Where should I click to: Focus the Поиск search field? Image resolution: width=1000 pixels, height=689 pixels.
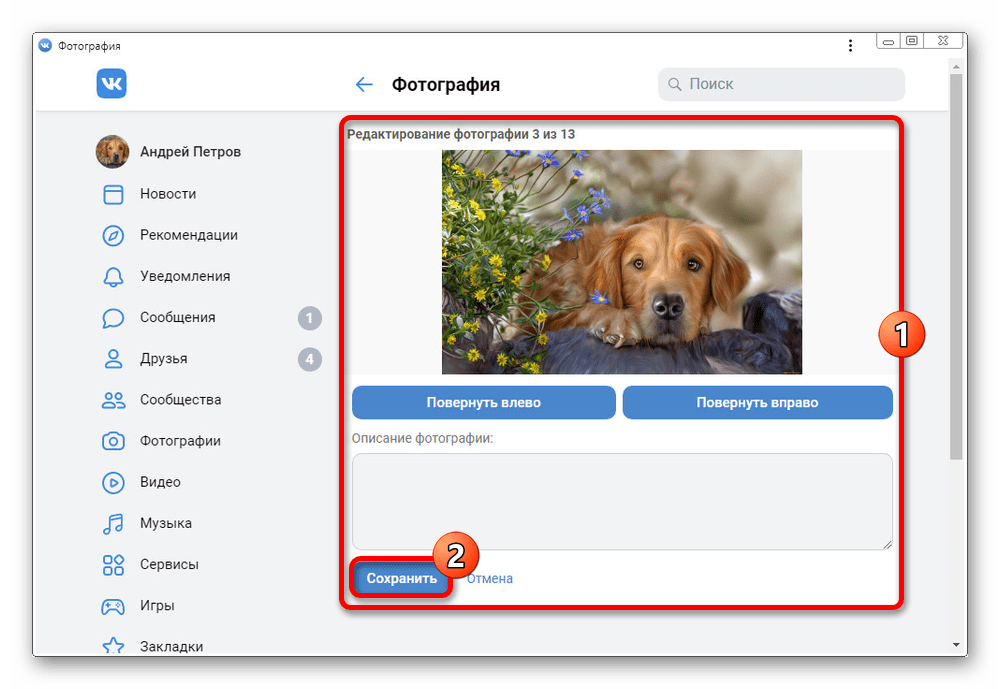(781, 84)
